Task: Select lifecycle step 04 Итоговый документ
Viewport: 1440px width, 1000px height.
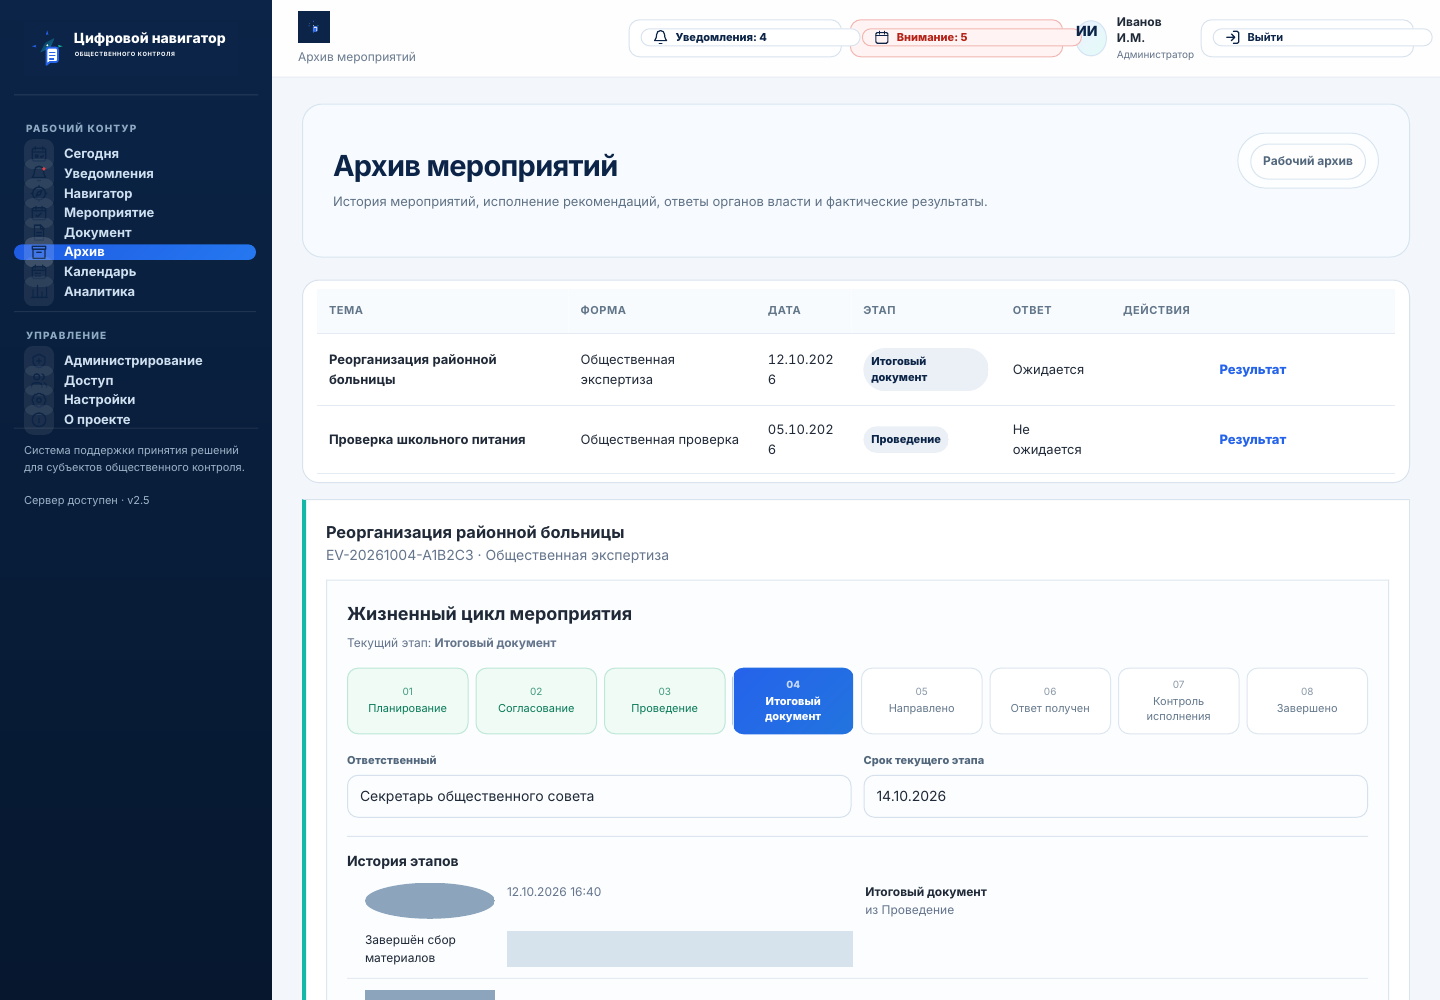Action: 793,701
